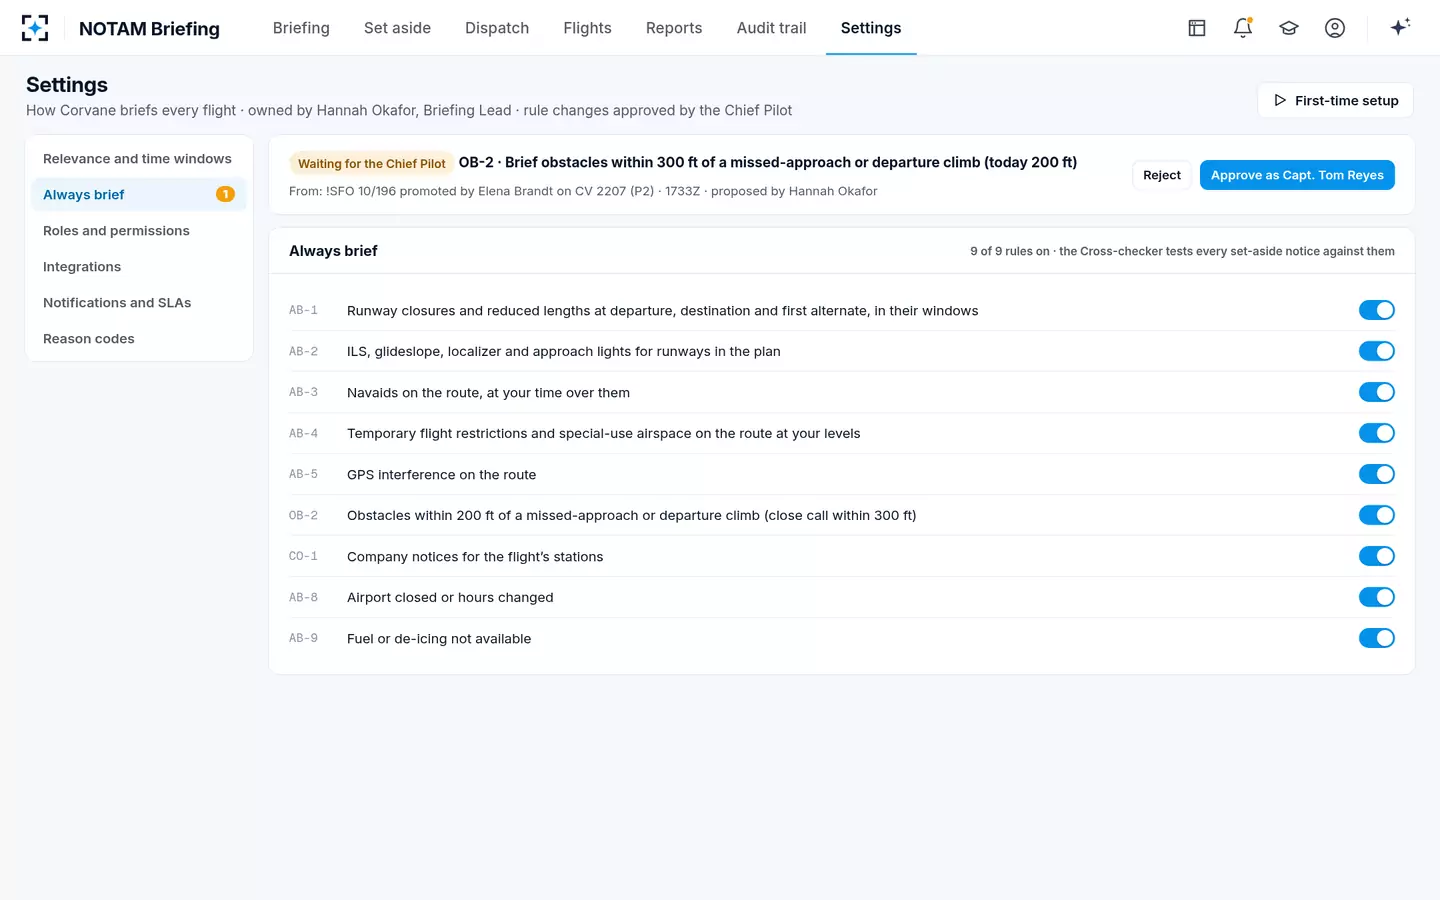Open the Flights tab
Viewport: 1440px width, 900px height.
[587, 28]
